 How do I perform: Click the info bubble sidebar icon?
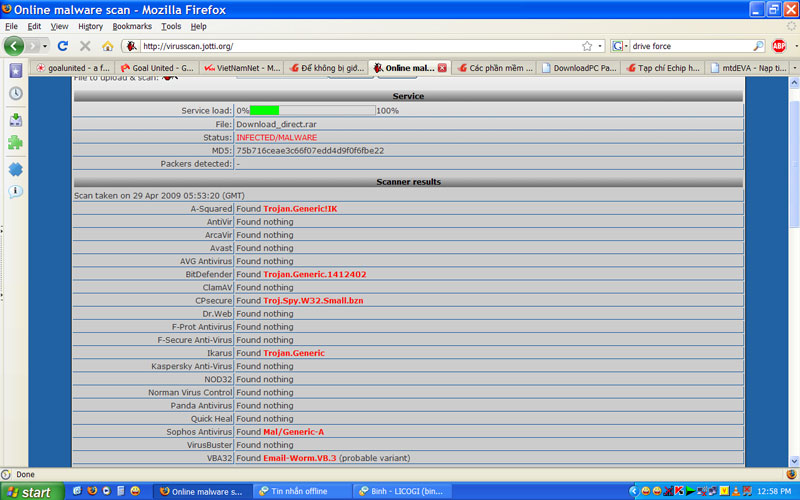point(15,192)
